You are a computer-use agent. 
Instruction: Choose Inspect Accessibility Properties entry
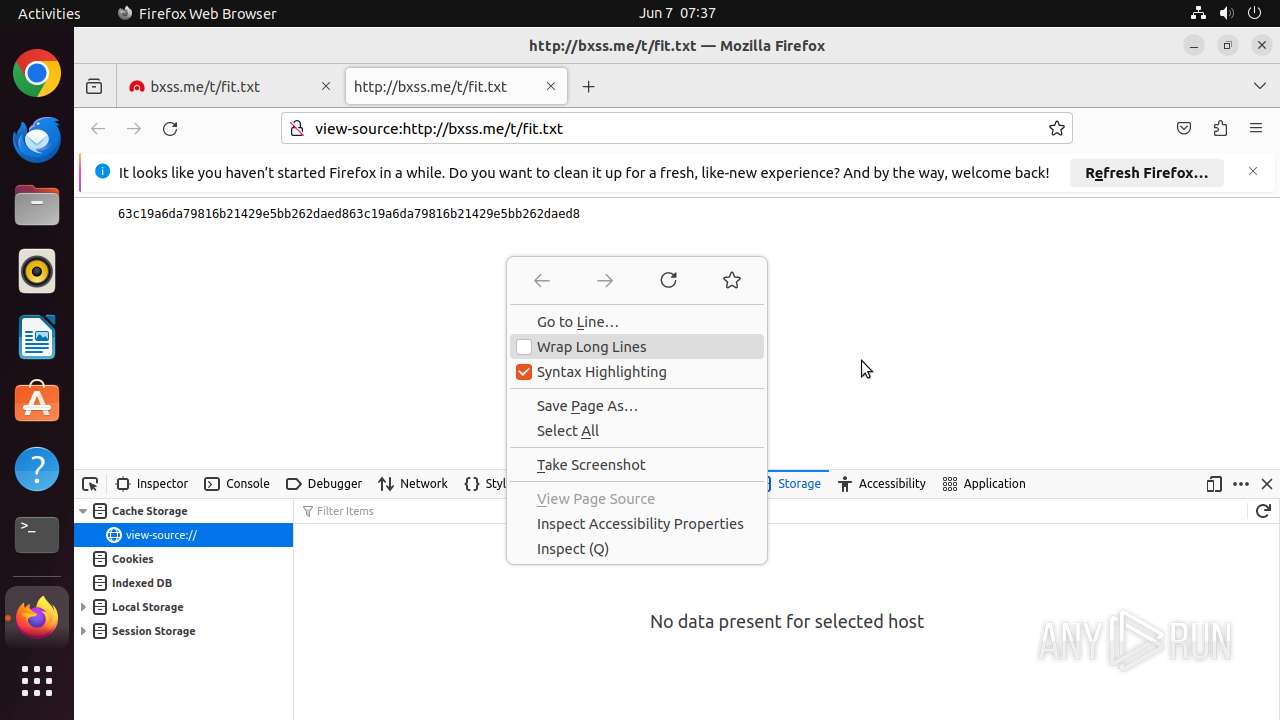pyautogui.click(x=637, y=524)
